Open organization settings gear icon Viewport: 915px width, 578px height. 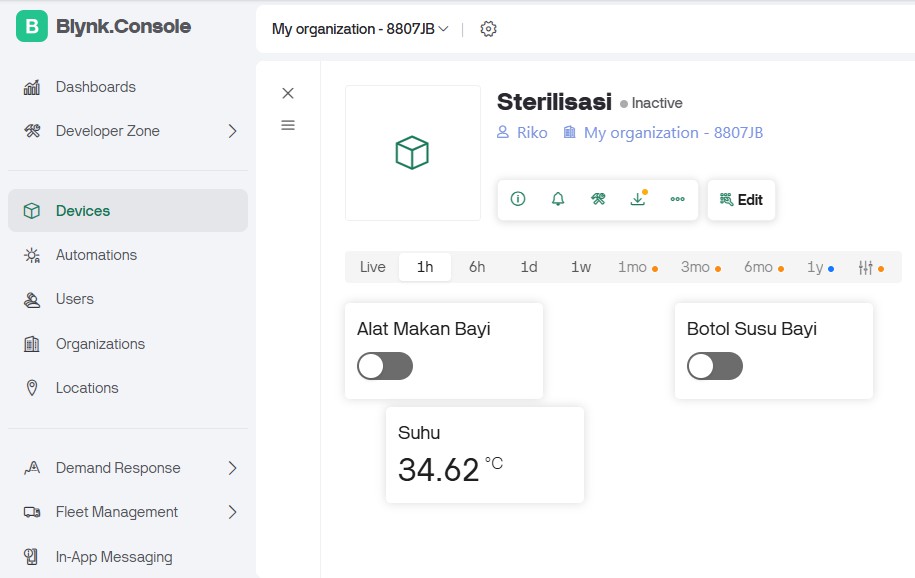click(x=488, y=29)
